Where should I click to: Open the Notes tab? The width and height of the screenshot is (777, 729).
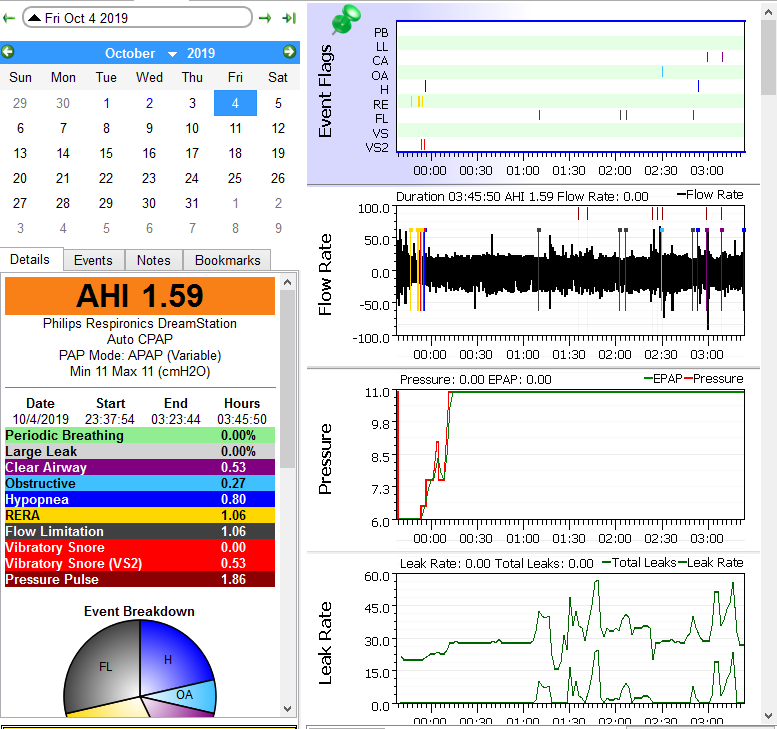point(154,260)
